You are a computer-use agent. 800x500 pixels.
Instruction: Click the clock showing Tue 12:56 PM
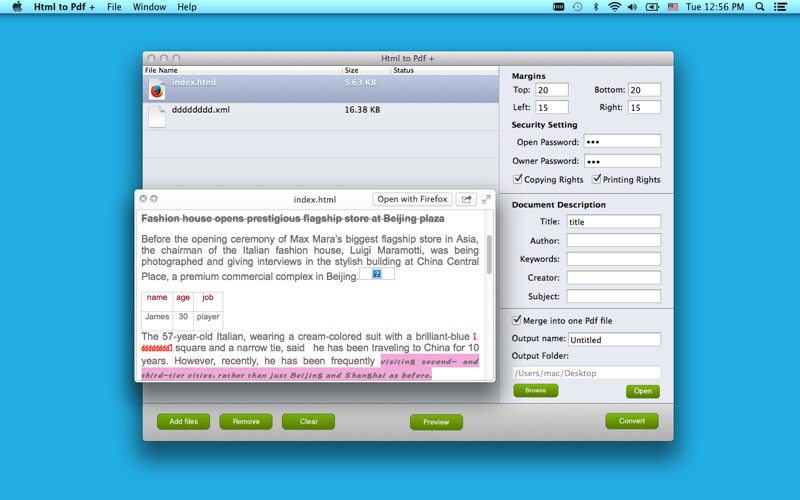[x=715, y=7]
